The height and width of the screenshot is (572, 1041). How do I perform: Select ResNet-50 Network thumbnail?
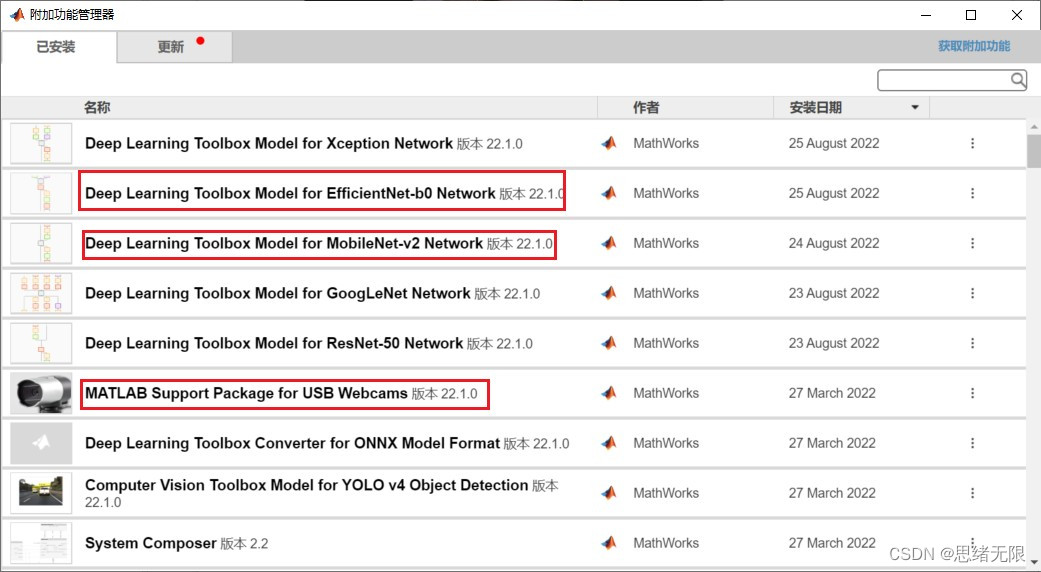[x=41, y=343]
